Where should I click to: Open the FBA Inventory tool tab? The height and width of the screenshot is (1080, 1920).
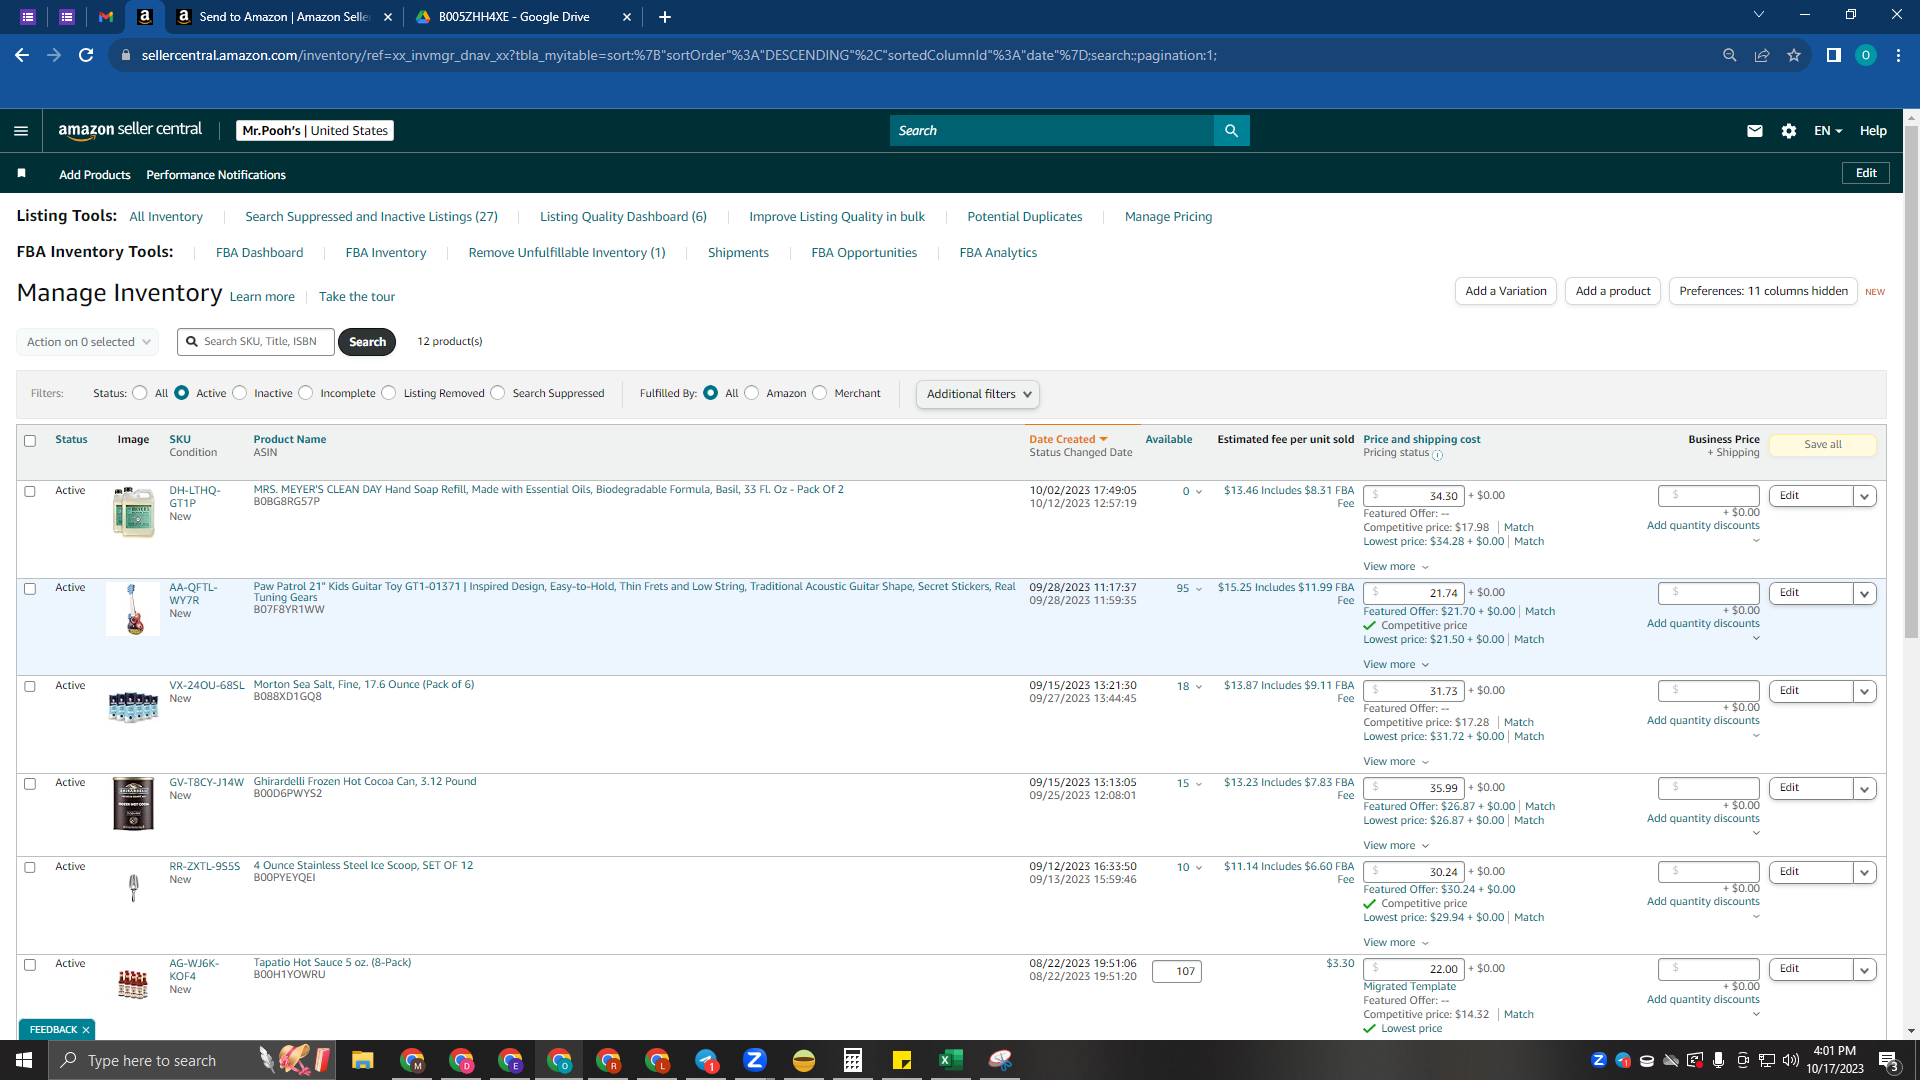pyautogui.click(x=386, y=253)
